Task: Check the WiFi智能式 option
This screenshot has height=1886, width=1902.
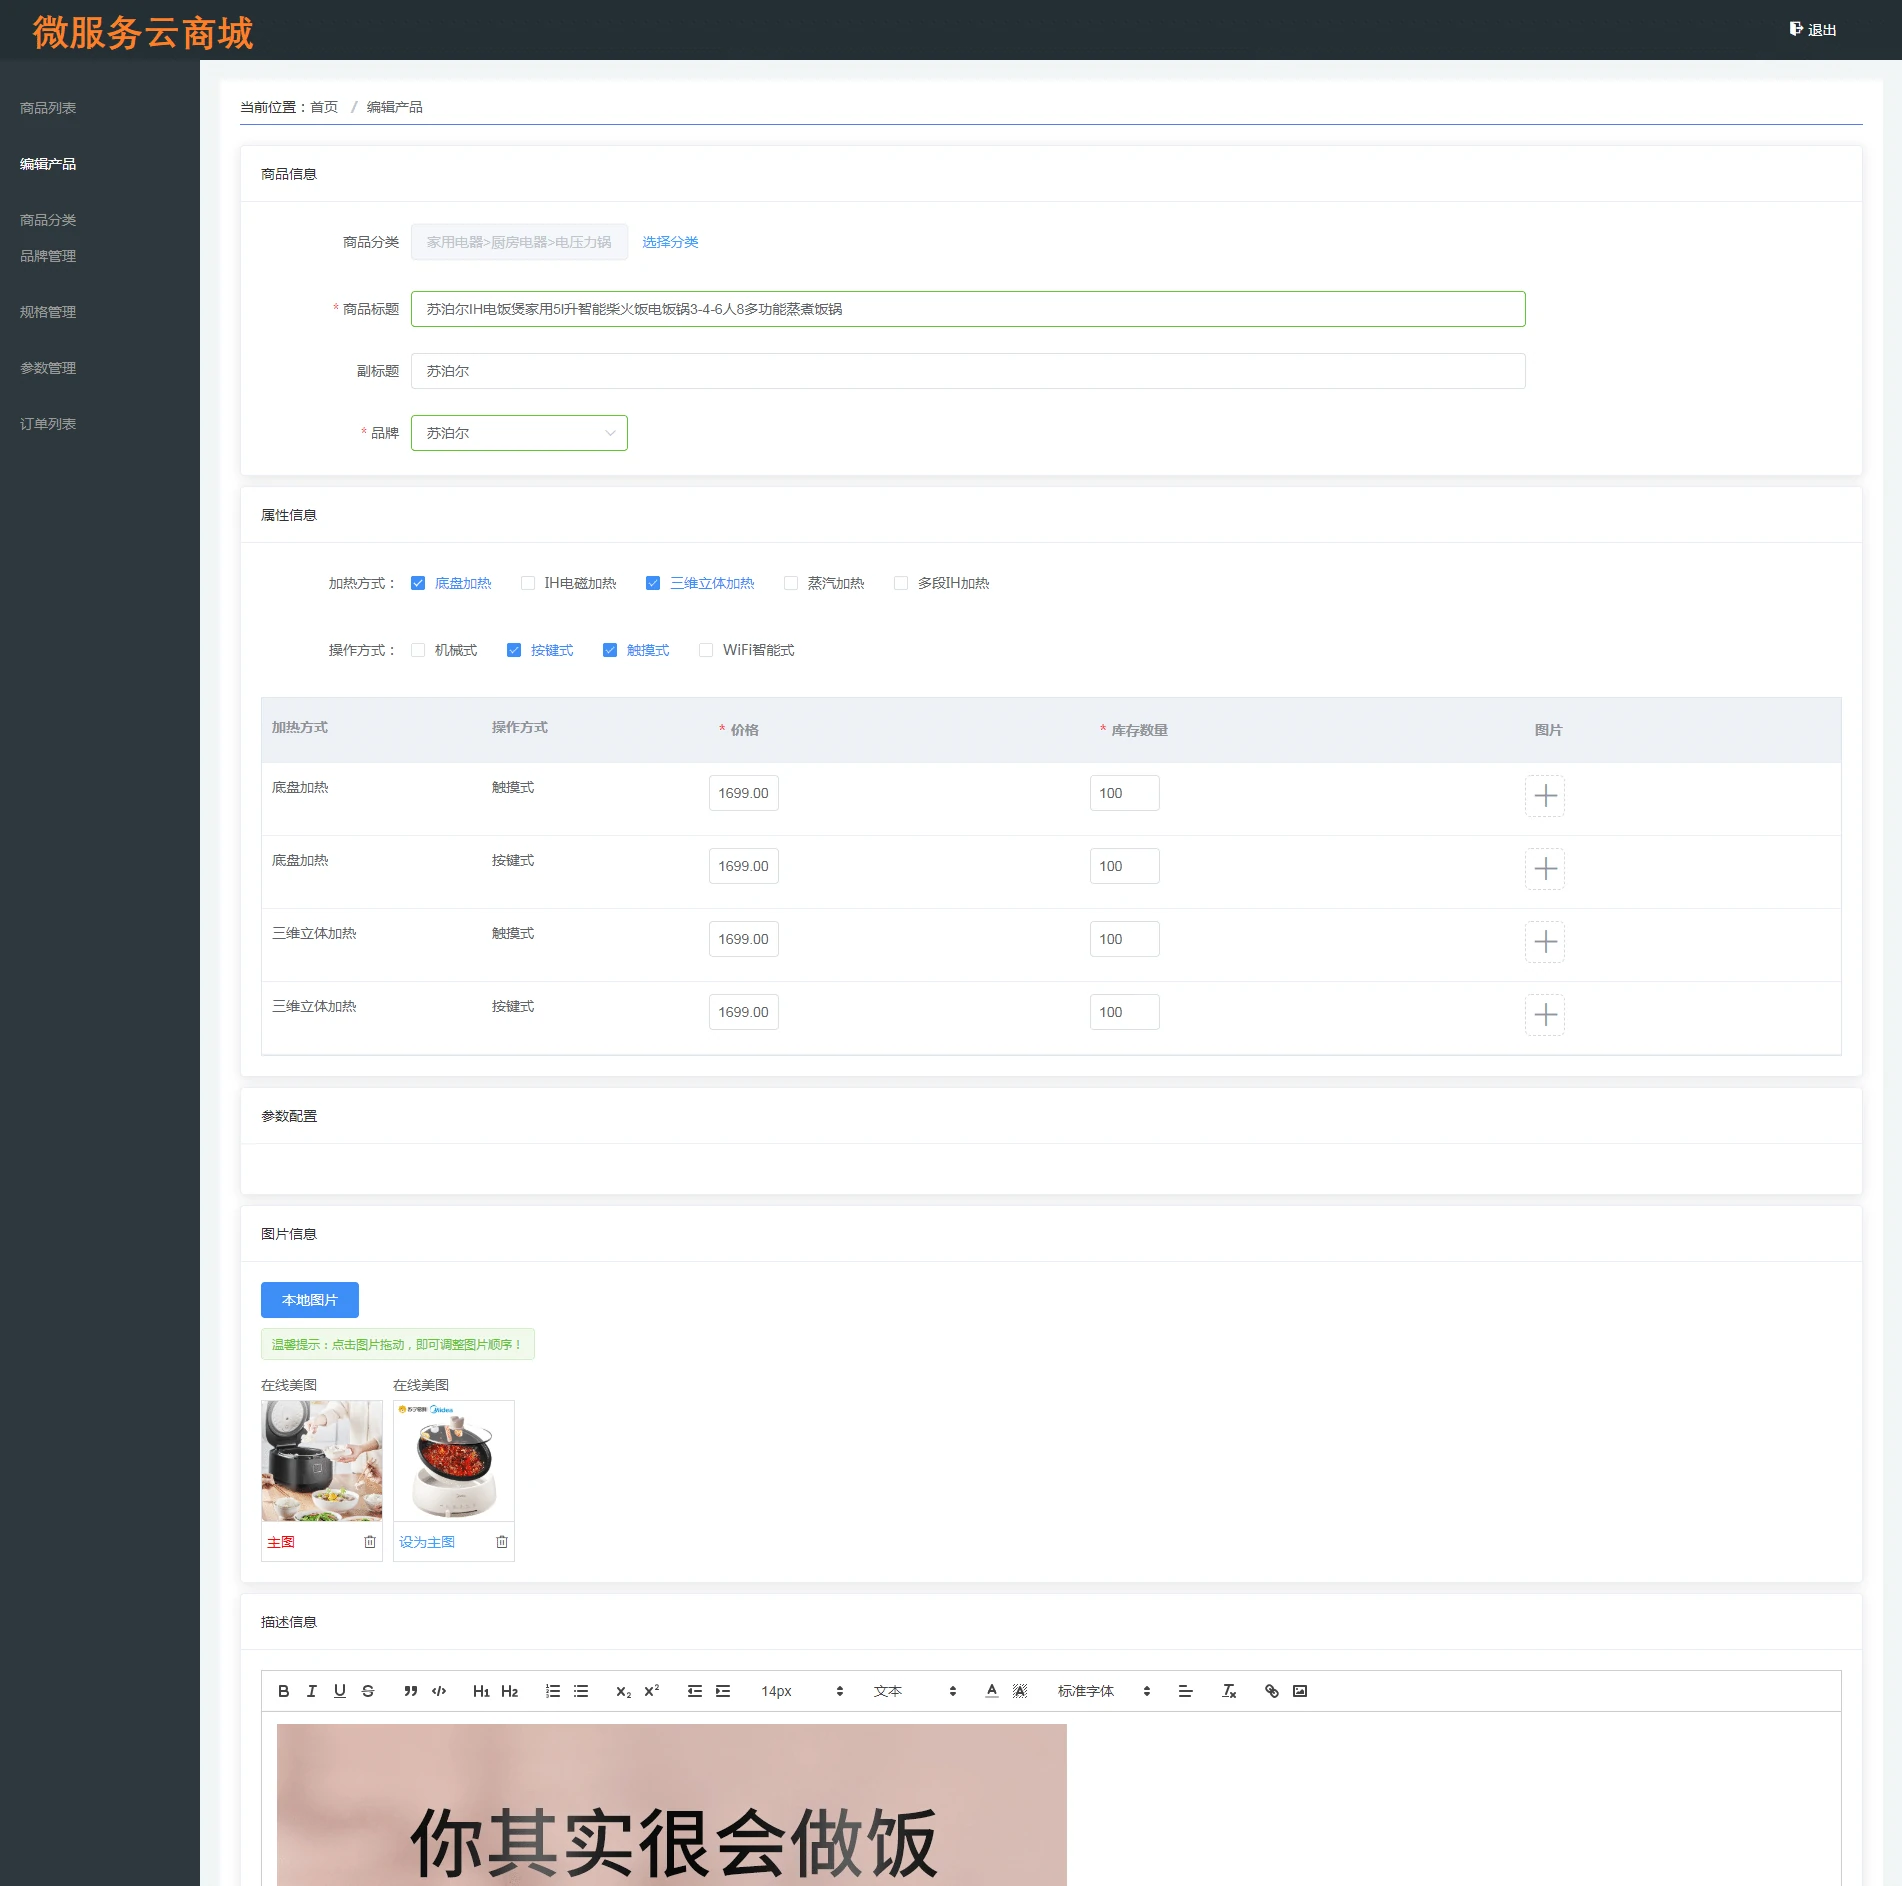Action: [706, 650]
